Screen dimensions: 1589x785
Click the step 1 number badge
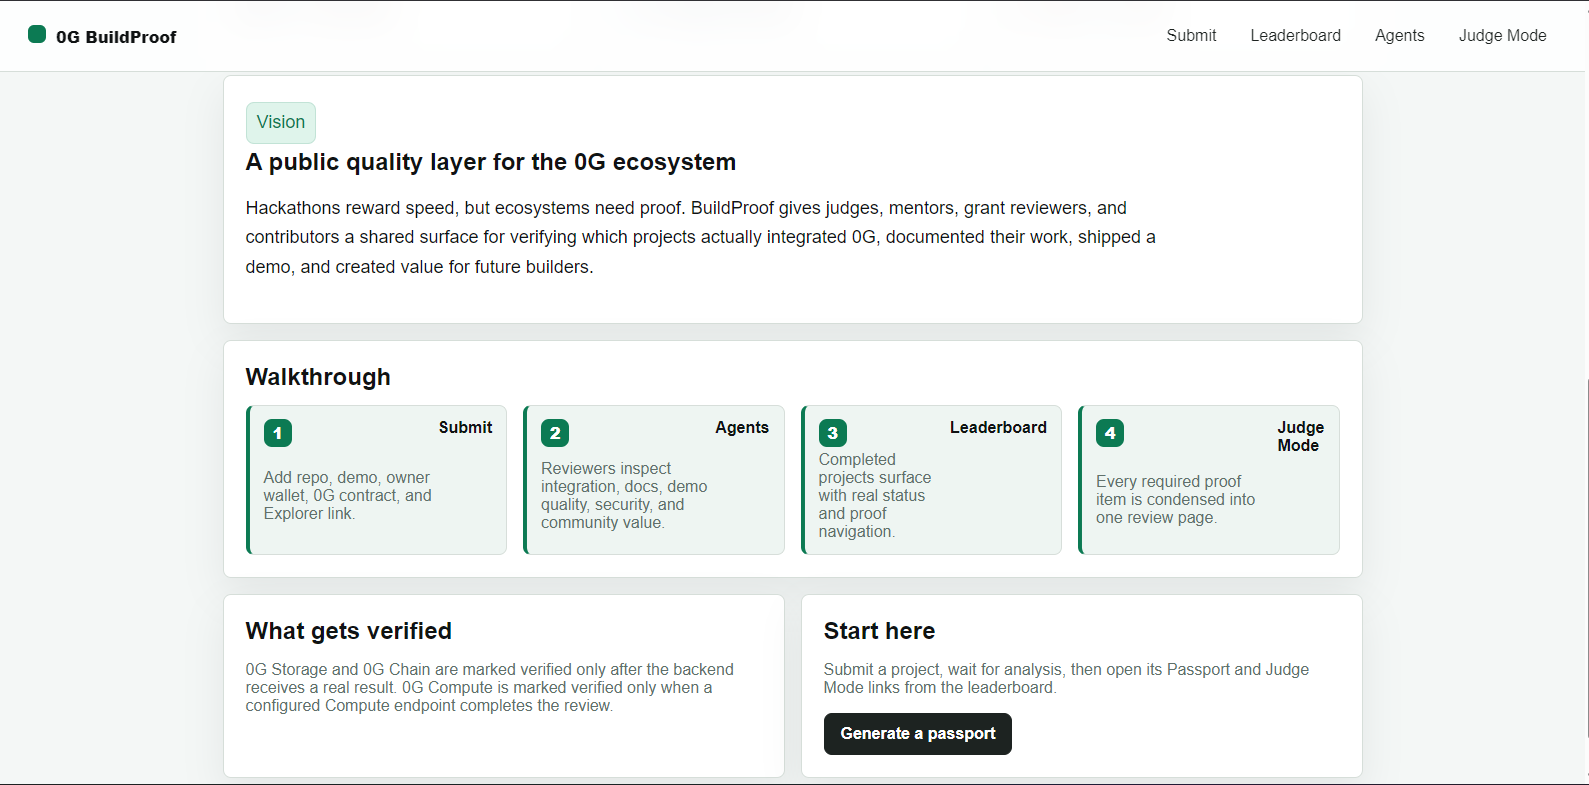click(278, 433)
